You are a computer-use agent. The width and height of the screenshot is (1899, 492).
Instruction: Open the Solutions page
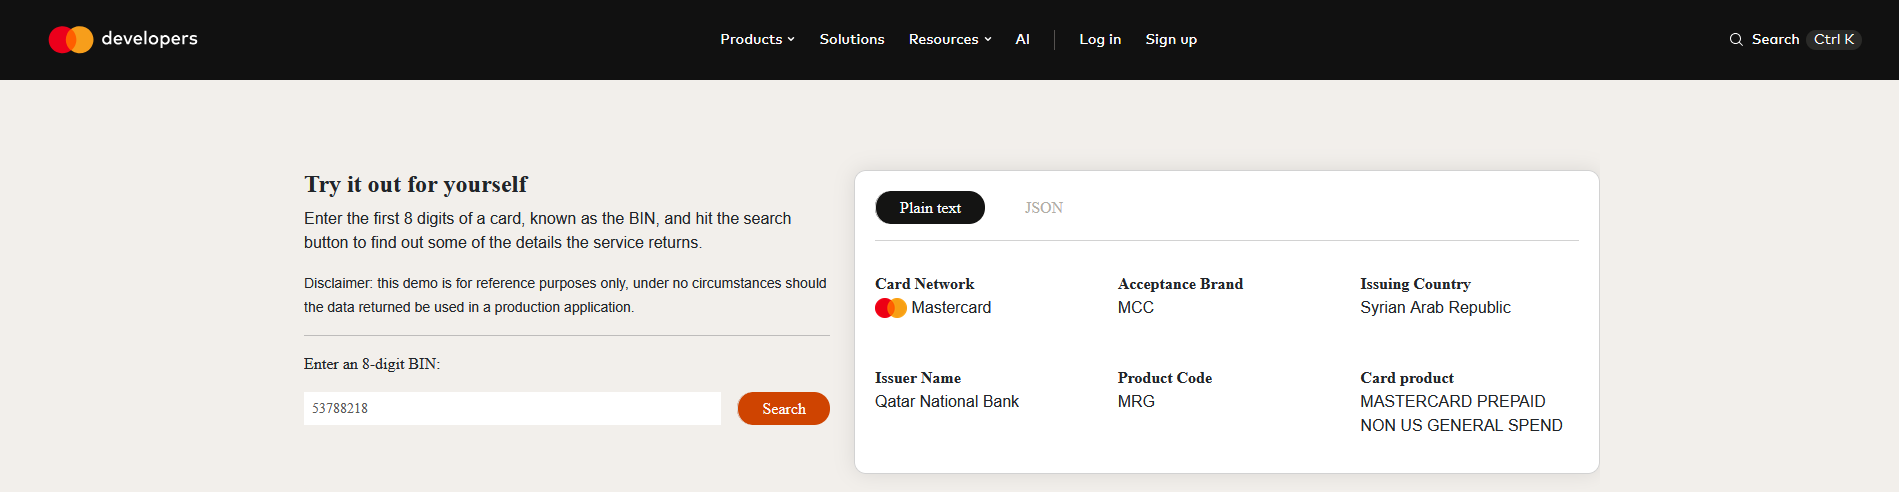pyautogui.click(x=852, y=39)
